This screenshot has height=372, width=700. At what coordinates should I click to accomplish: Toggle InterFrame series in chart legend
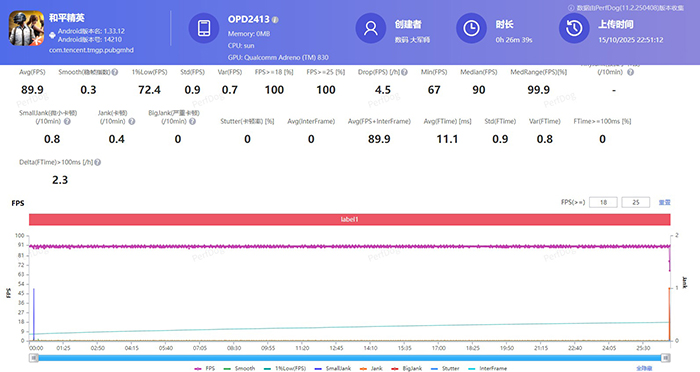488,368
